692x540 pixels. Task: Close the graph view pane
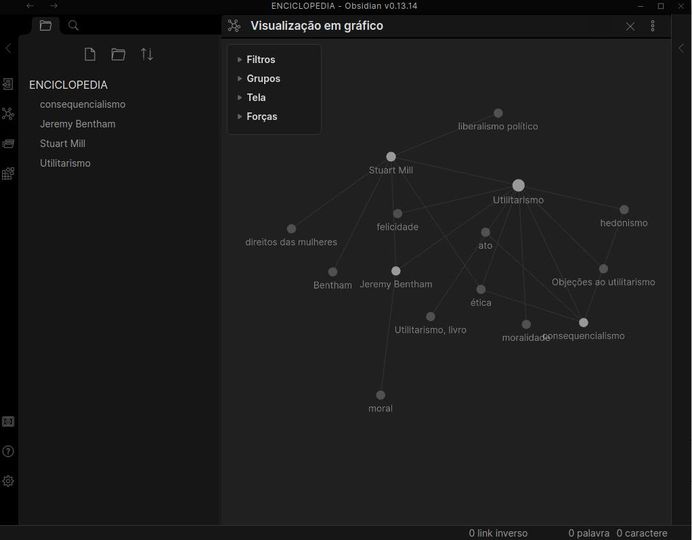point(630,26)
